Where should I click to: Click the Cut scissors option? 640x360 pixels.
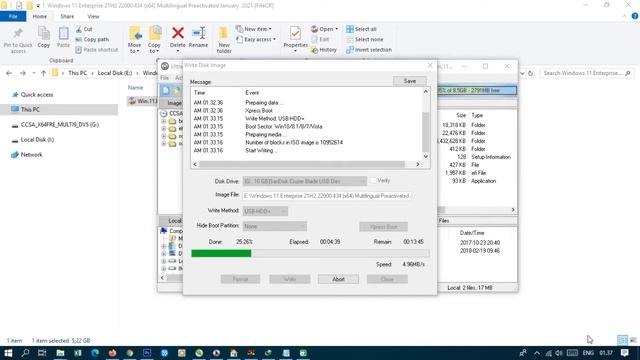(84, 29)
